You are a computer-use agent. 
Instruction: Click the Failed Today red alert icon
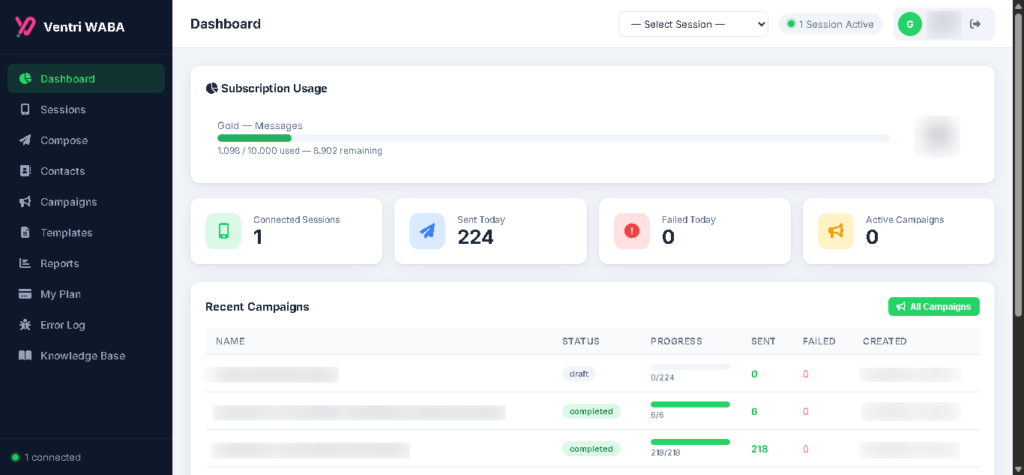tap(632, 231)
